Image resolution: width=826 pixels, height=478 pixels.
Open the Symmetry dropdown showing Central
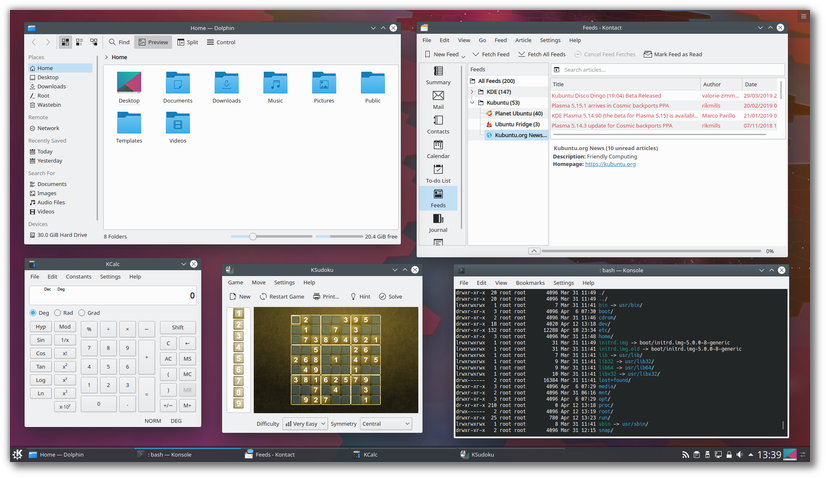[385, 424]
